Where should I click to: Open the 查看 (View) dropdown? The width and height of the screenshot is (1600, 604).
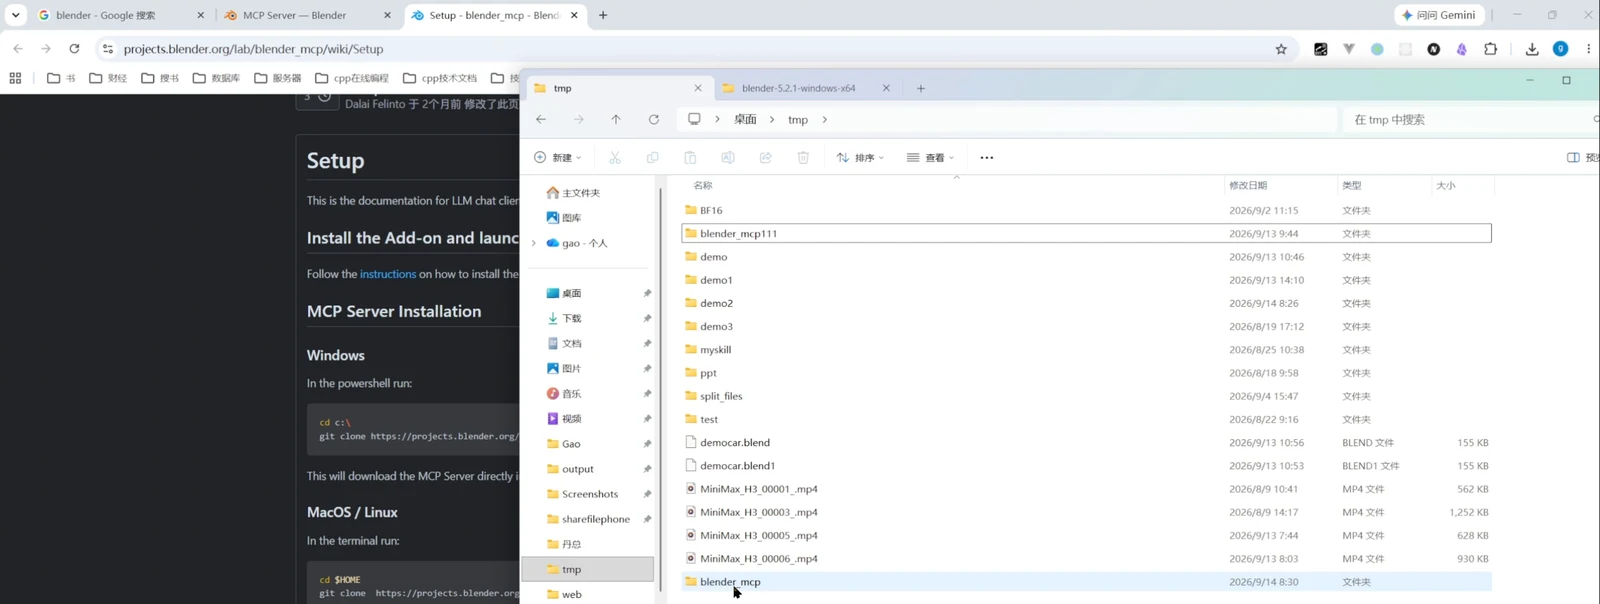pyautogui.click(x=930, y=158)
